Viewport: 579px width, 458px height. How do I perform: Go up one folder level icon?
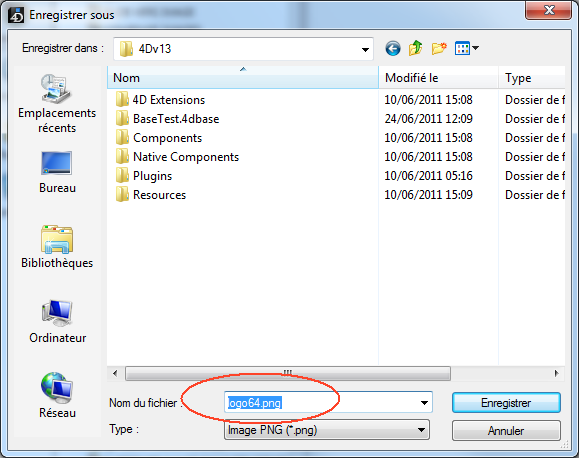pos(416,48)
